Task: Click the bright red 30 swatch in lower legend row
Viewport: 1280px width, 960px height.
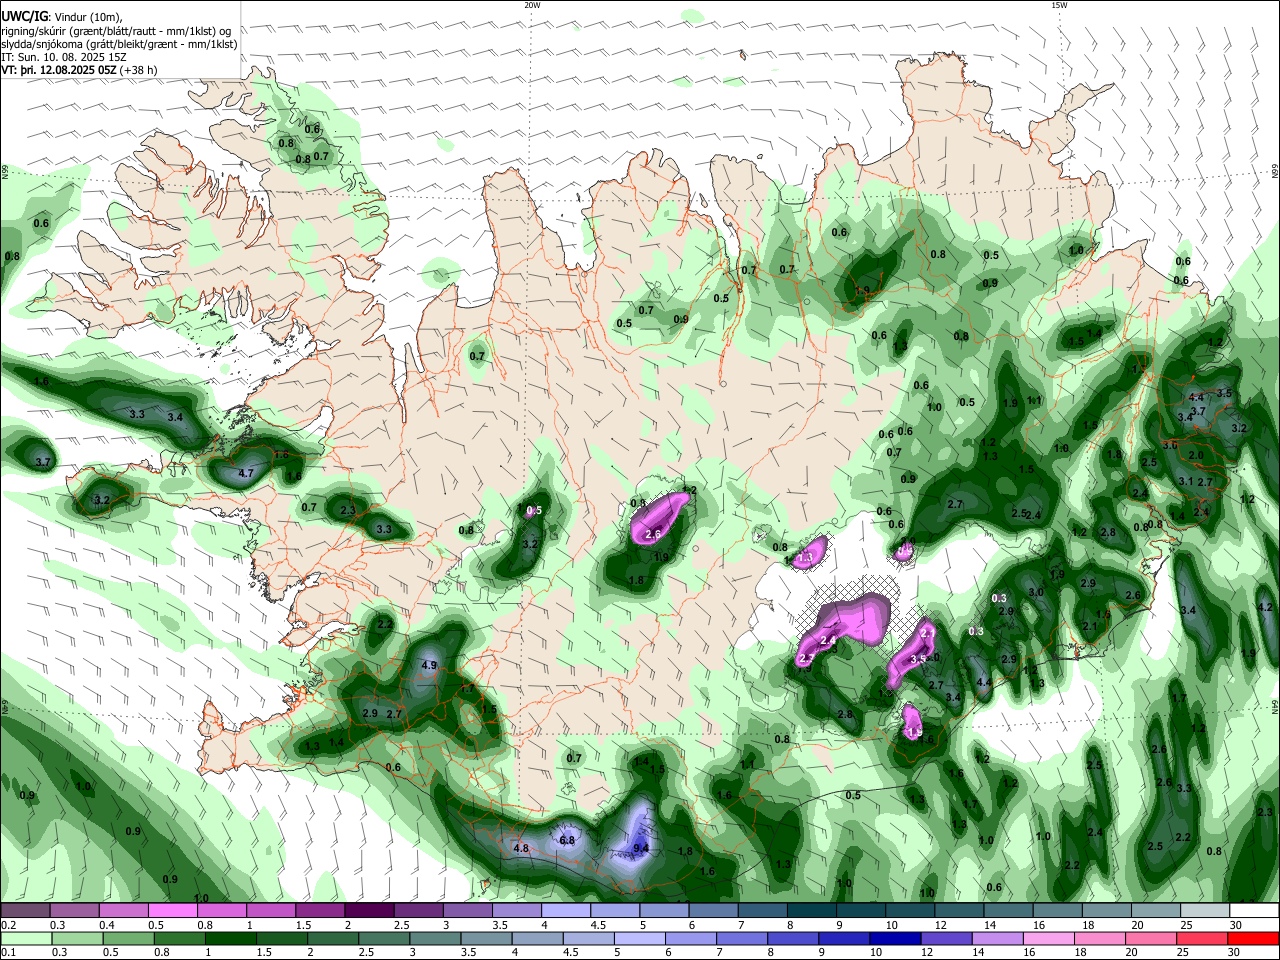Action: 1254,939
